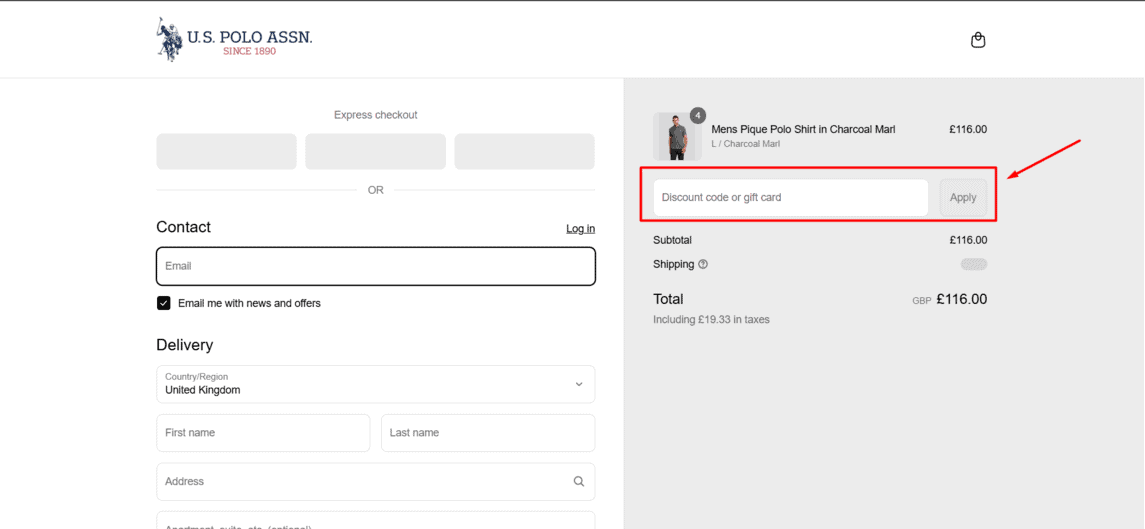Image resolution: width=1145 pixels, height=529 pixels.
Task: Focus the Discount code or gift card field
Action: [x=791, y=197]
